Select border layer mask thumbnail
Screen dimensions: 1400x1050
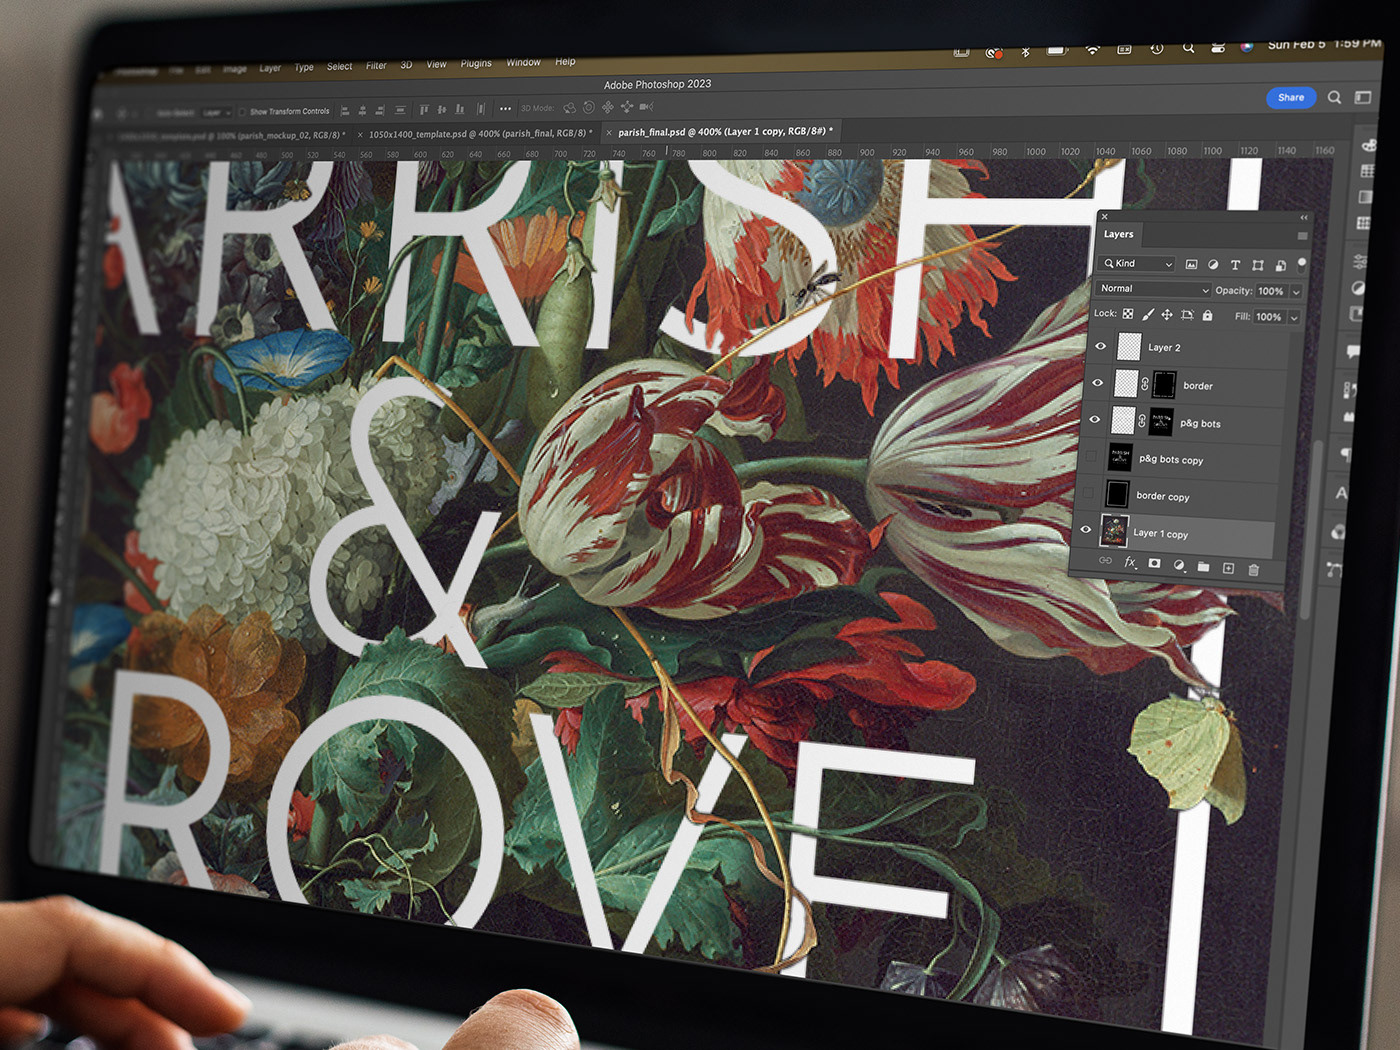click(1164, 385)
